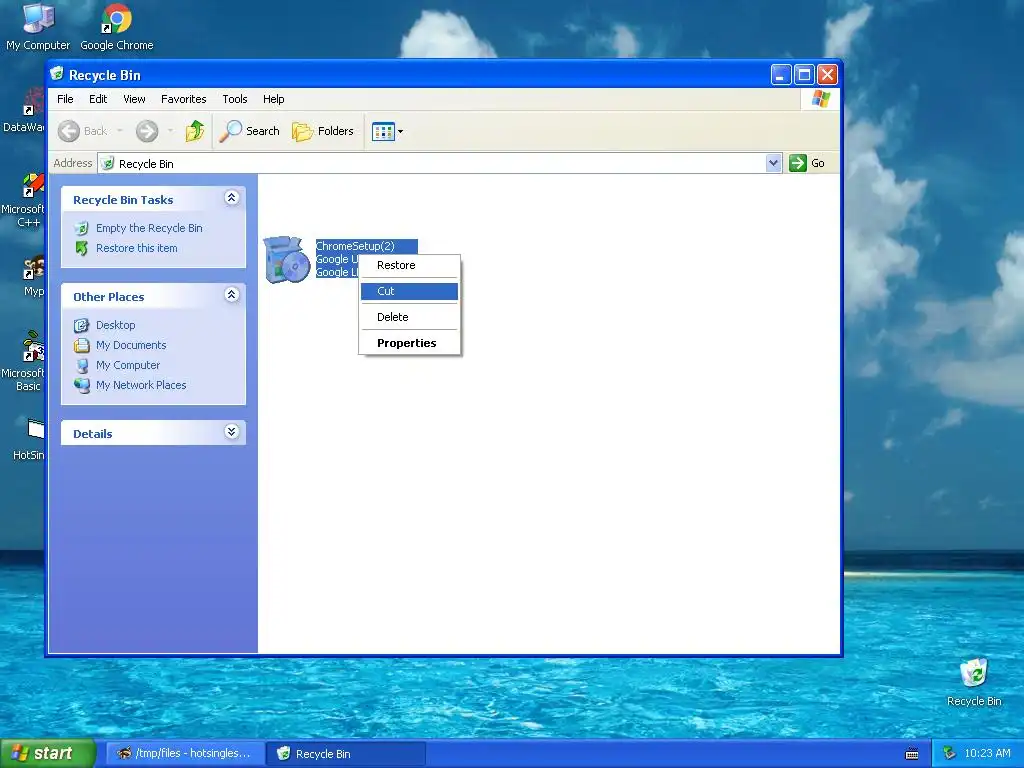1024x768 pixels.
Task: Open the Back button history dropdown arrow
Action: [x=120, y=131]
